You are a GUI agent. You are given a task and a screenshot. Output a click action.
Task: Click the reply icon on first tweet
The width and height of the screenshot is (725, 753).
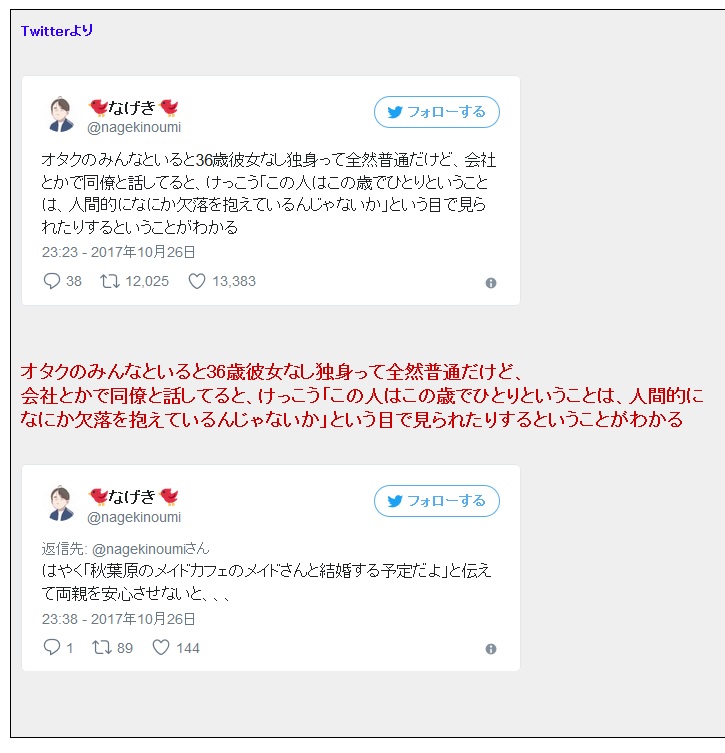click(51, 281)
